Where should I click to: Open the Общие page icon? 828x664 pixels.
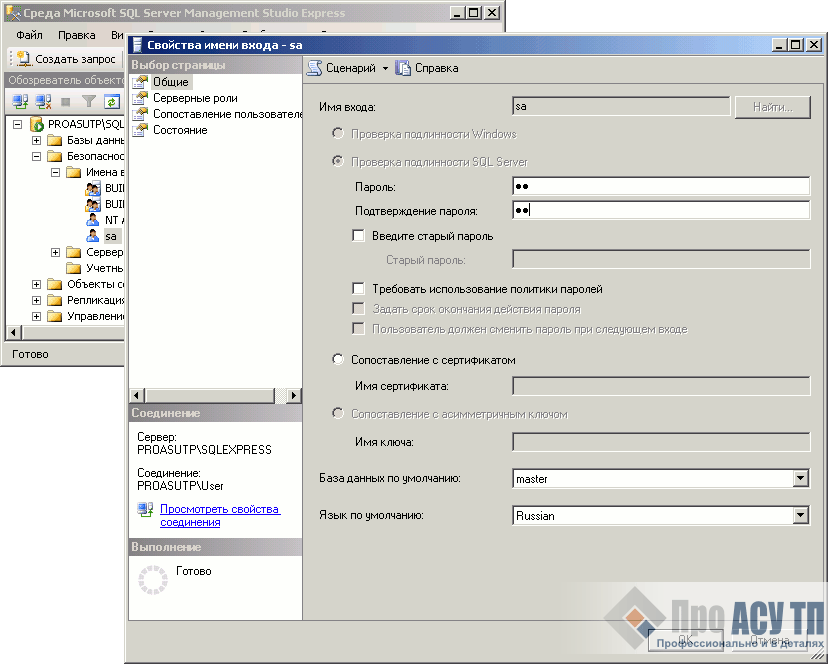click(x=140, y=82)
